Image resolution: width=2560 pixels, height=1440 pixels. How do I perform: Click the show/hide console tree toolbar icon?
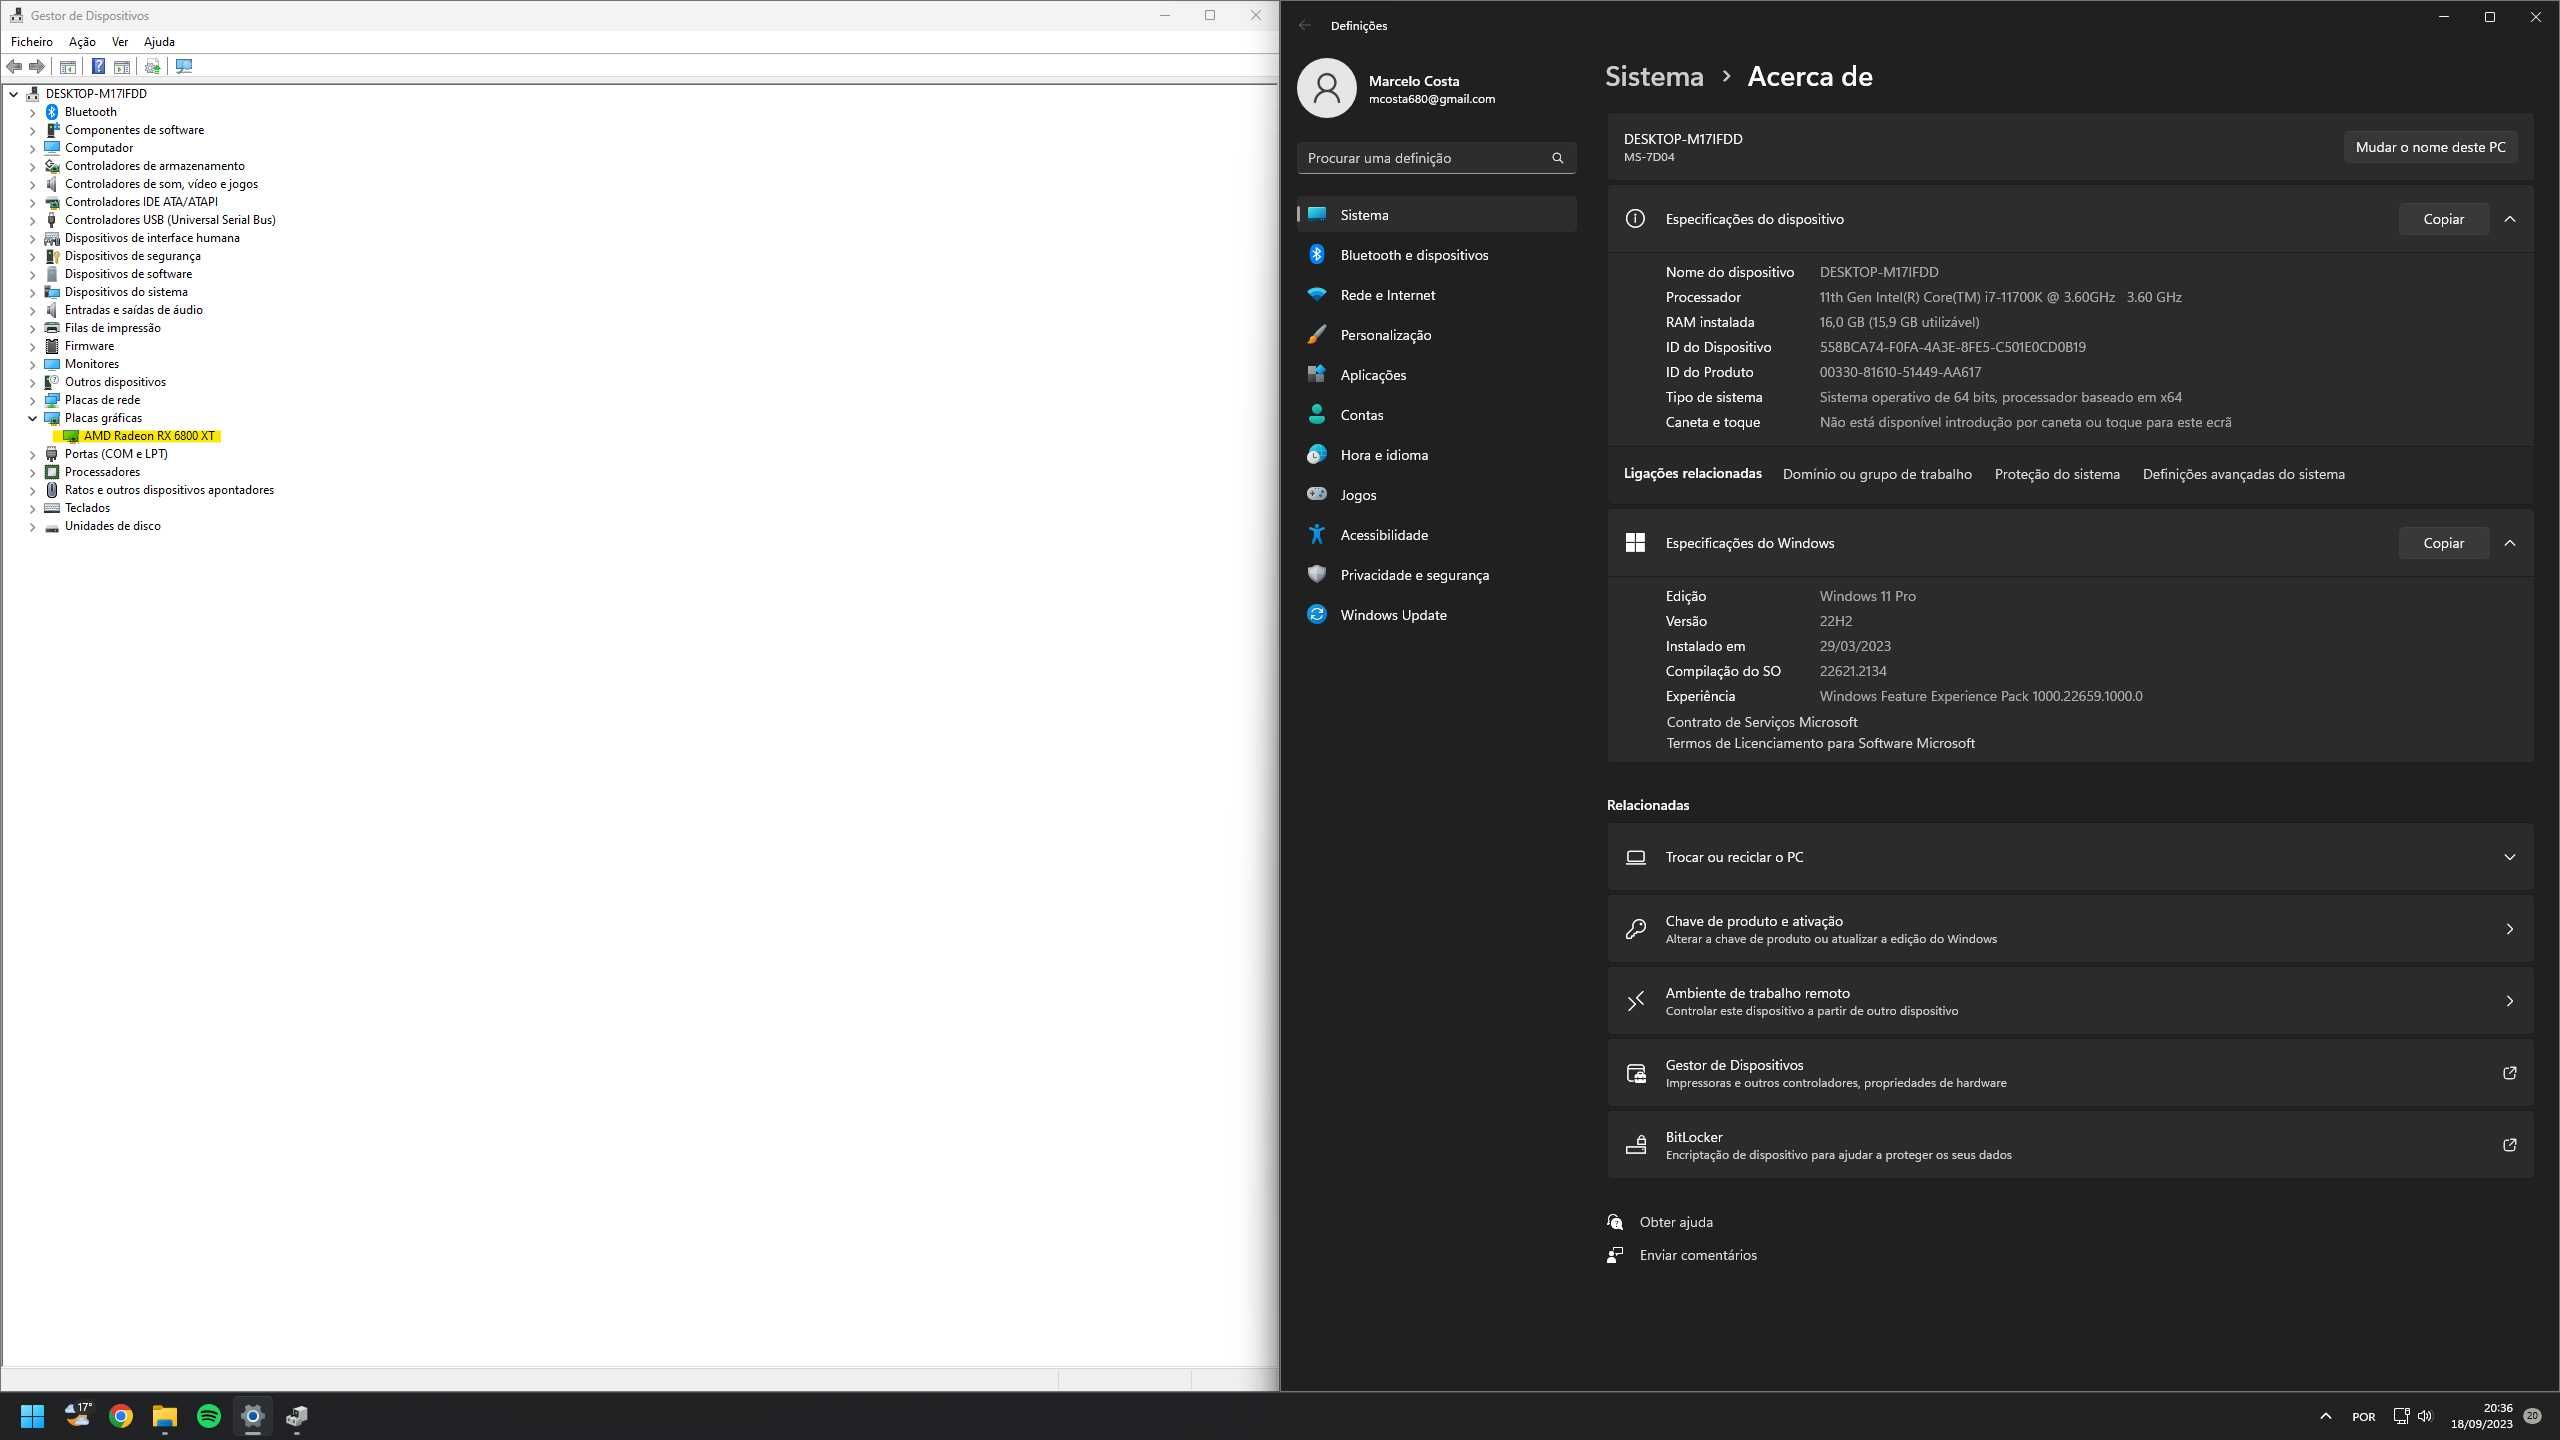[x=68, y=66]
